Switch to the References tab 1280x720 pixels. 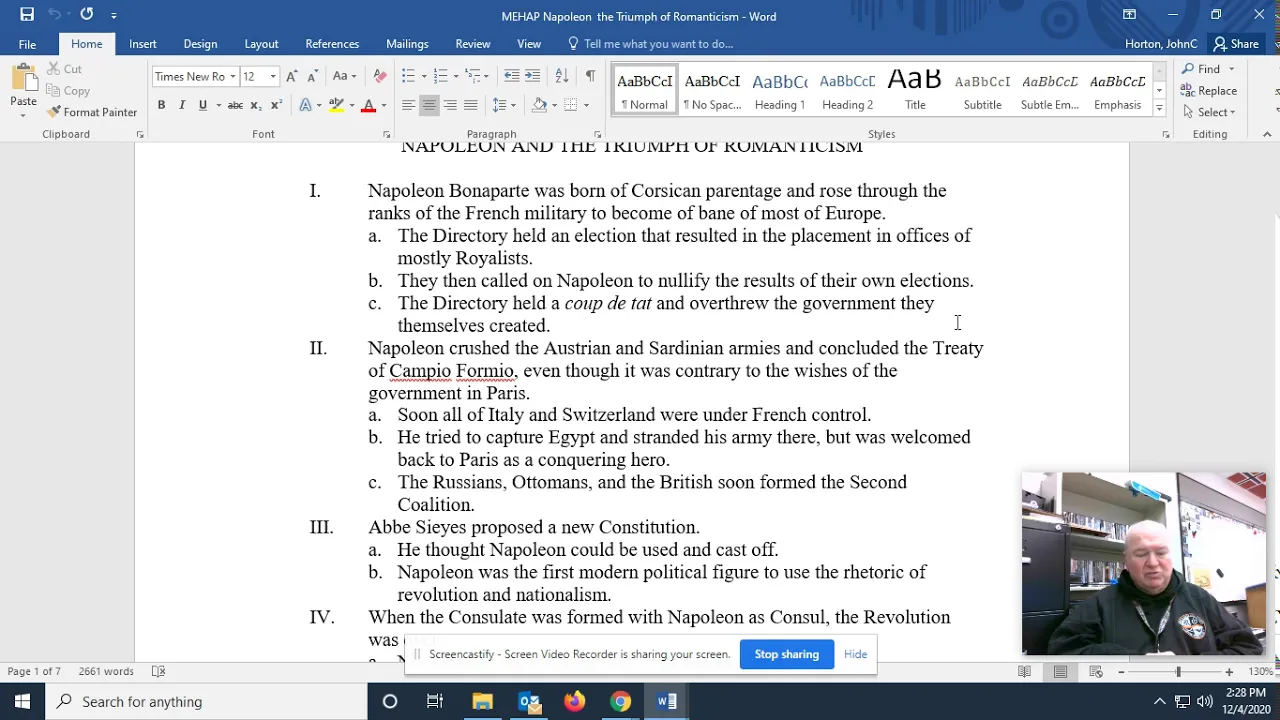coord(332,44)
